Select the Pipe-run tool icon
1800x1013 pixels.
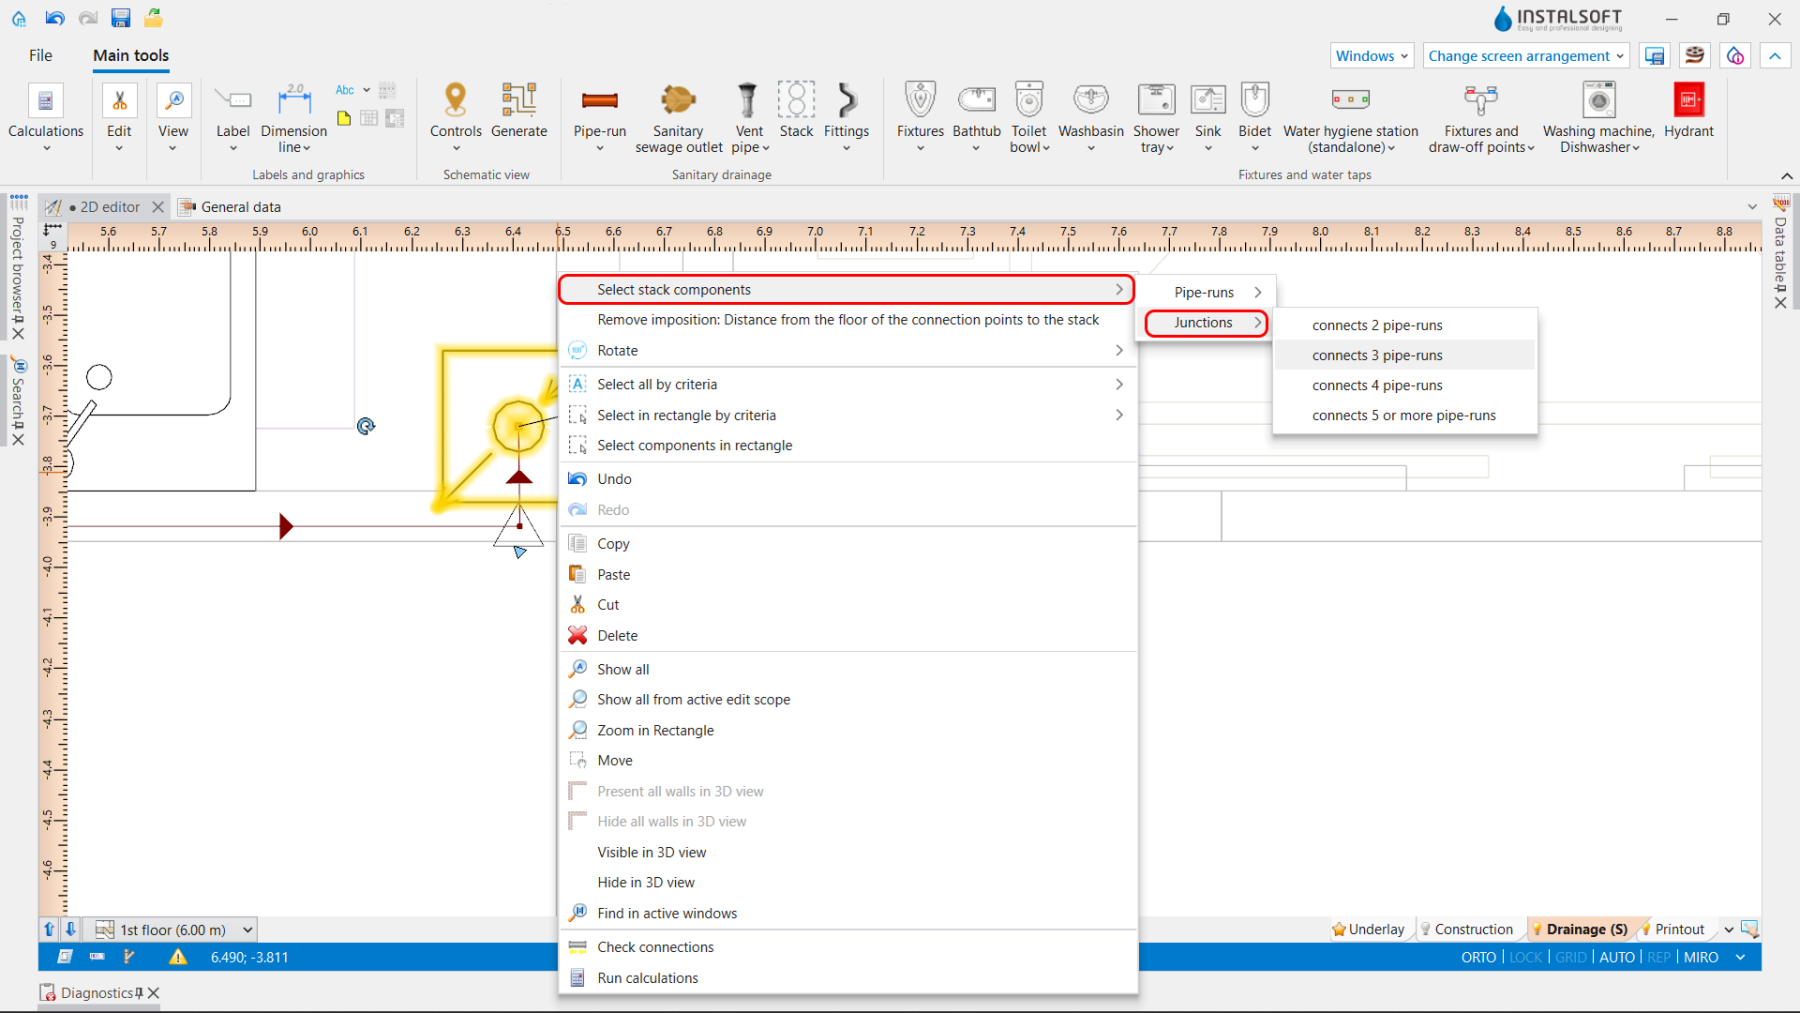pyautogui.click(x=599, y=101)
